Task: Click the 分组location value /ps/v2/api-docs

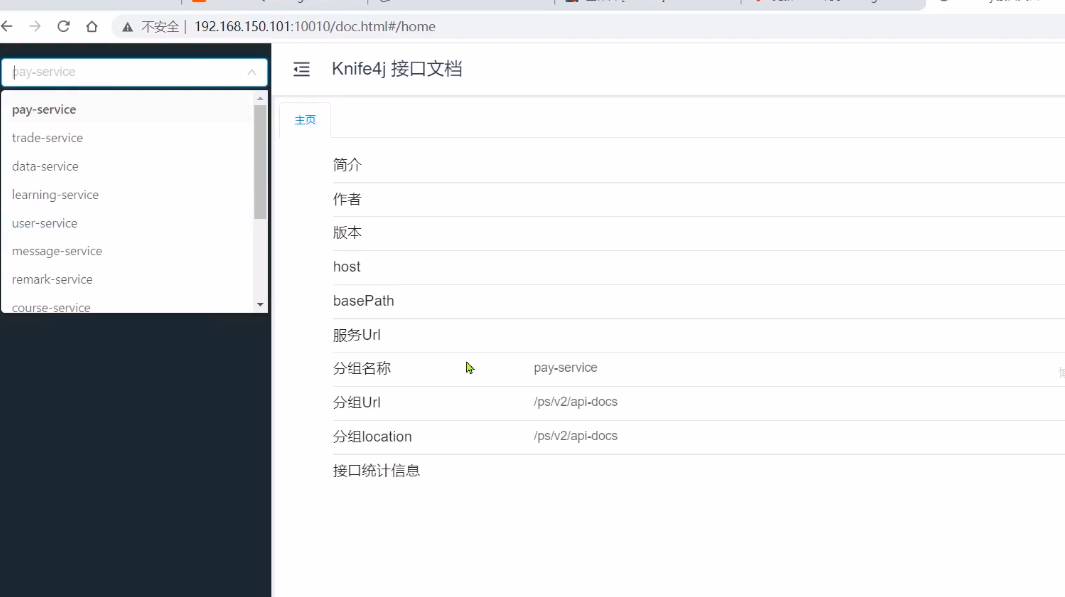Action: [x=575, y=435]
